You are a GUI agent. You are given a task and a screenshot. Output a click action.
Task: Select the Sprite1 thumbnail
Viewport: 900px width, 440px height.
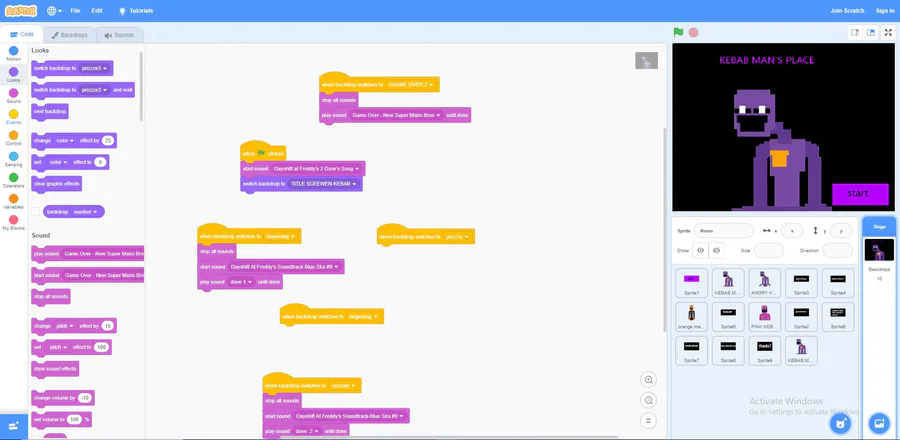click(692, 283)
